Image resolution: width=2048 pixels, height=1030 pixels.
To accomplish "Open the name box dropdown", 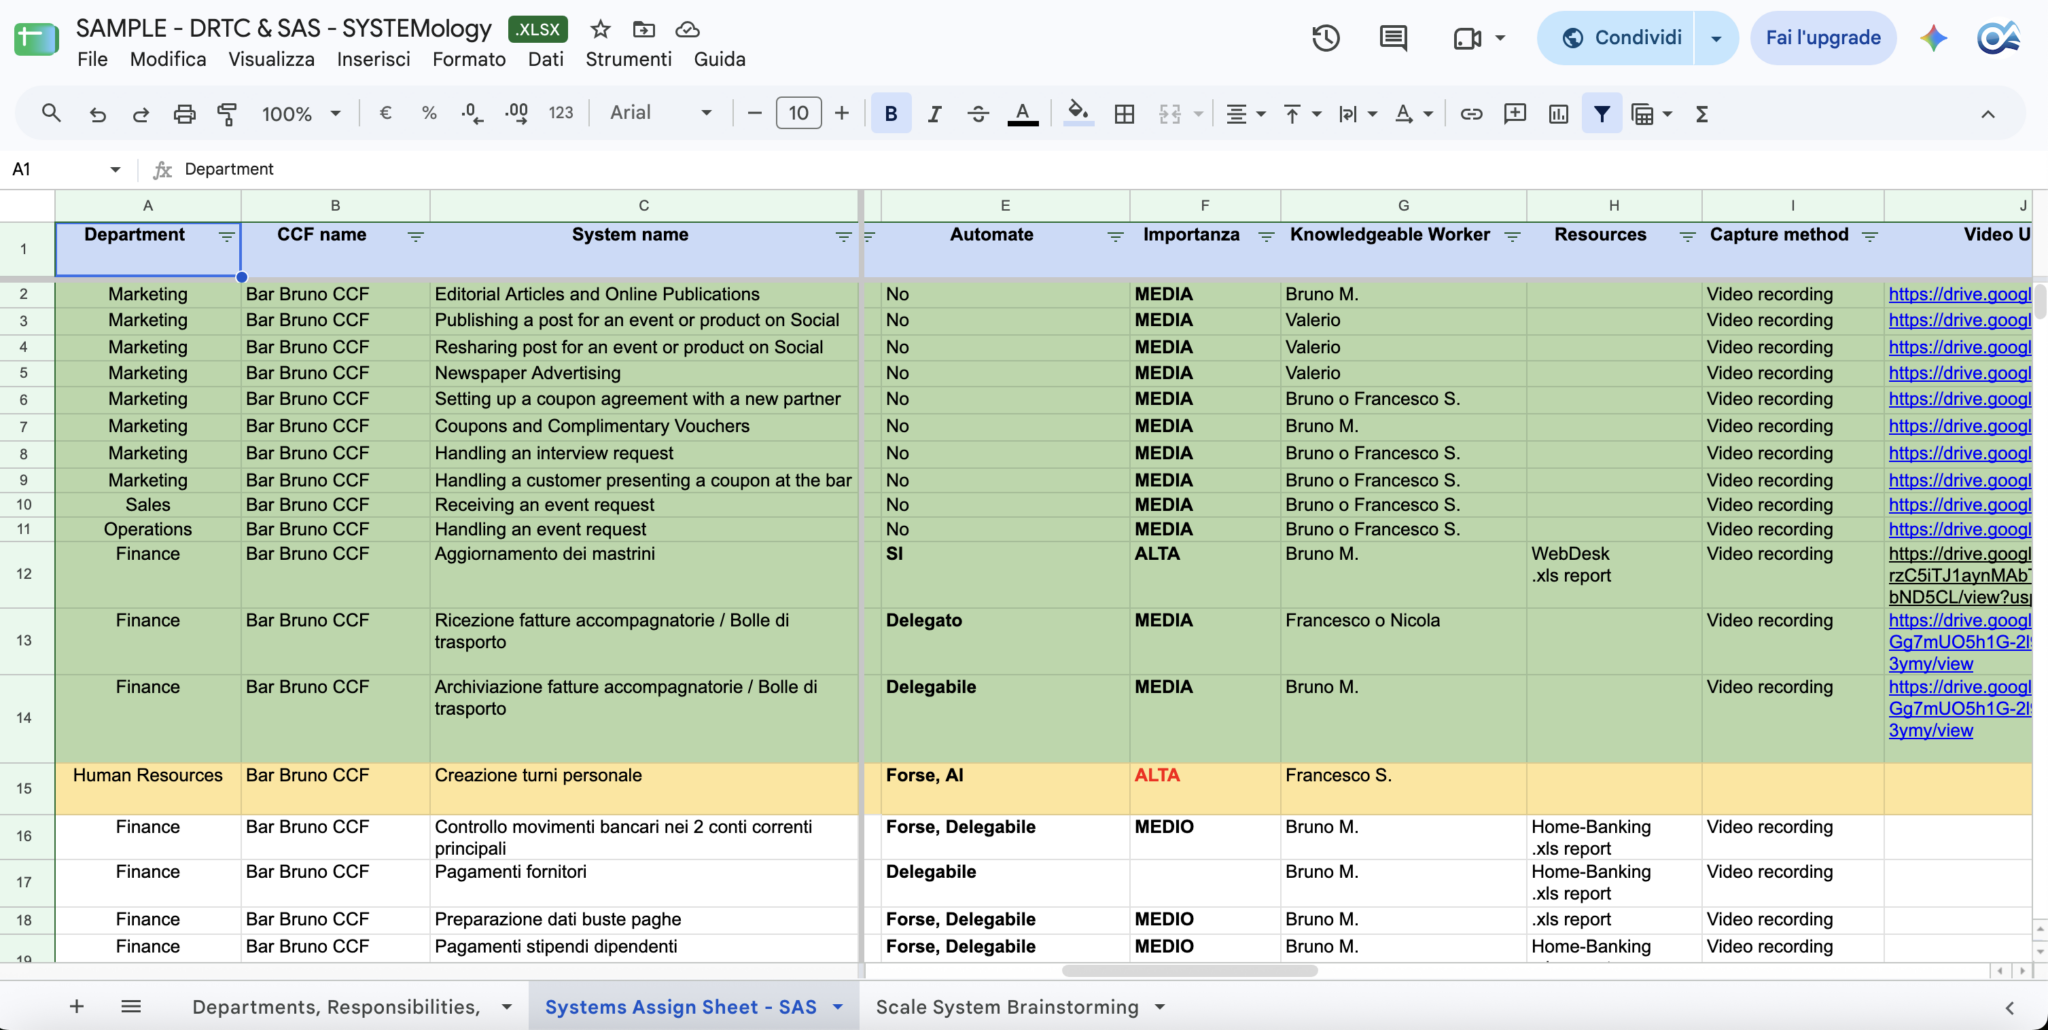I will [115, 169].
